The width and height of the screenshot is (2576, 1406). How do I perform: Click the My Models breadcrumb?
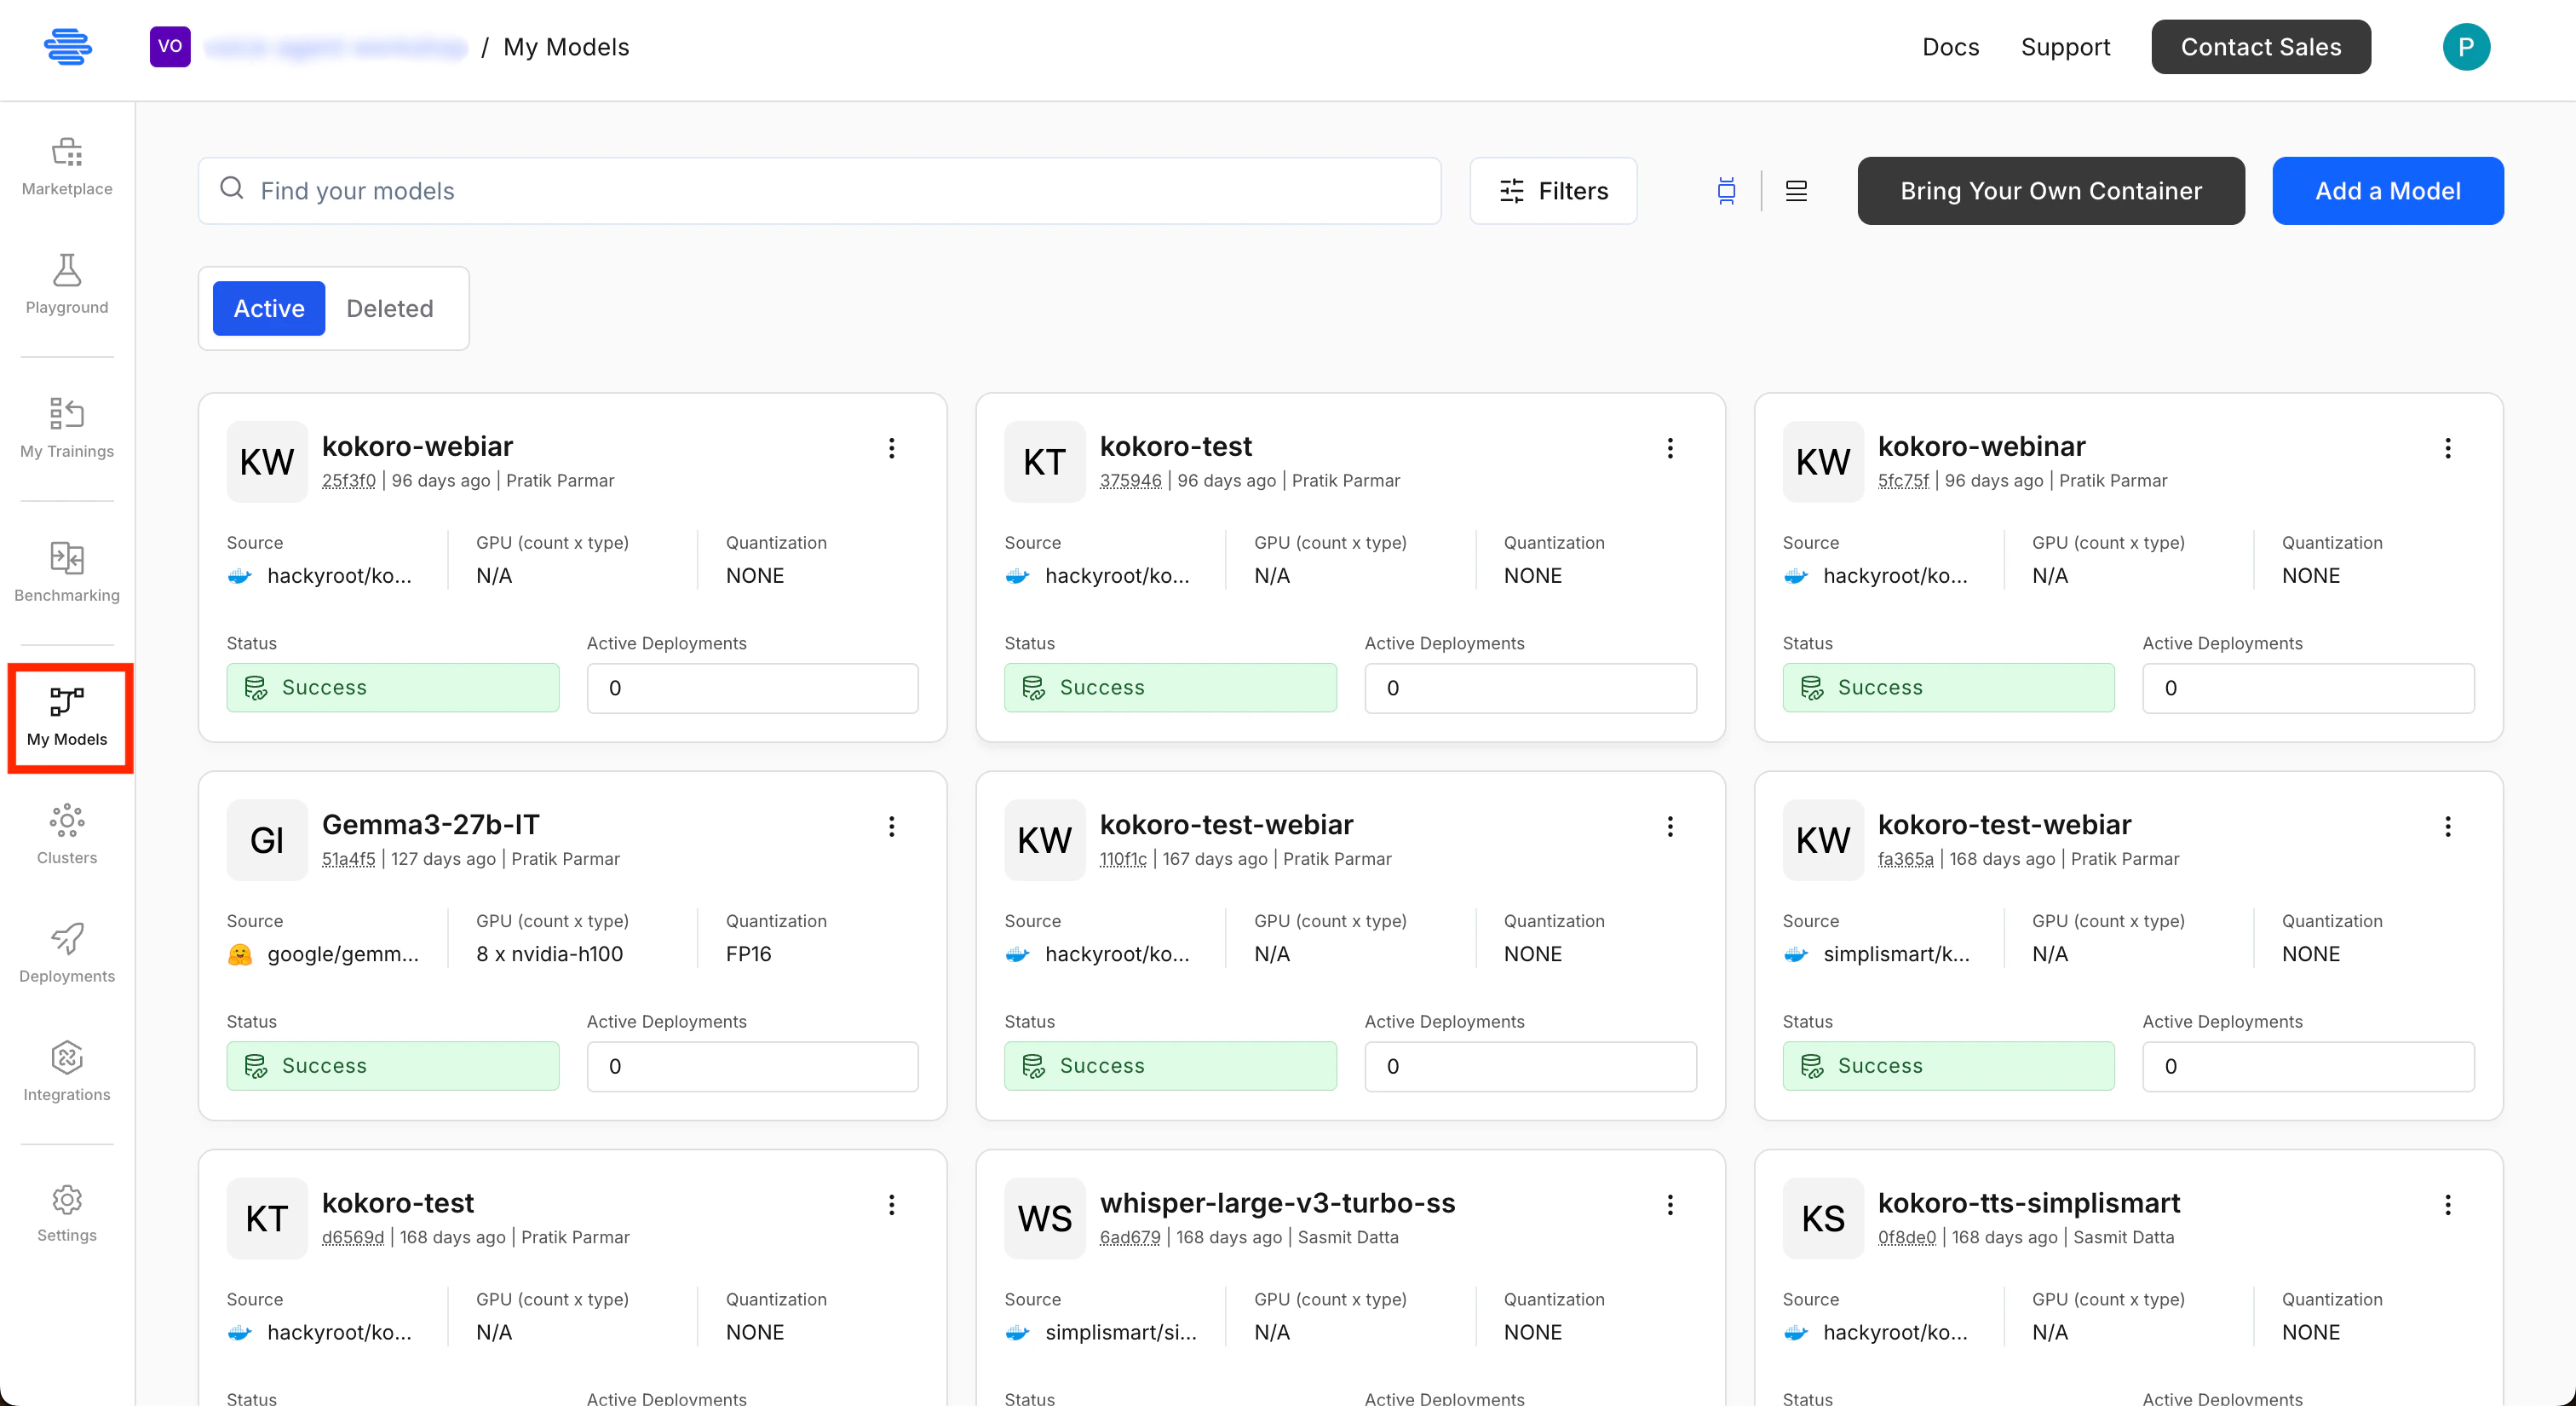coord(566,47)
